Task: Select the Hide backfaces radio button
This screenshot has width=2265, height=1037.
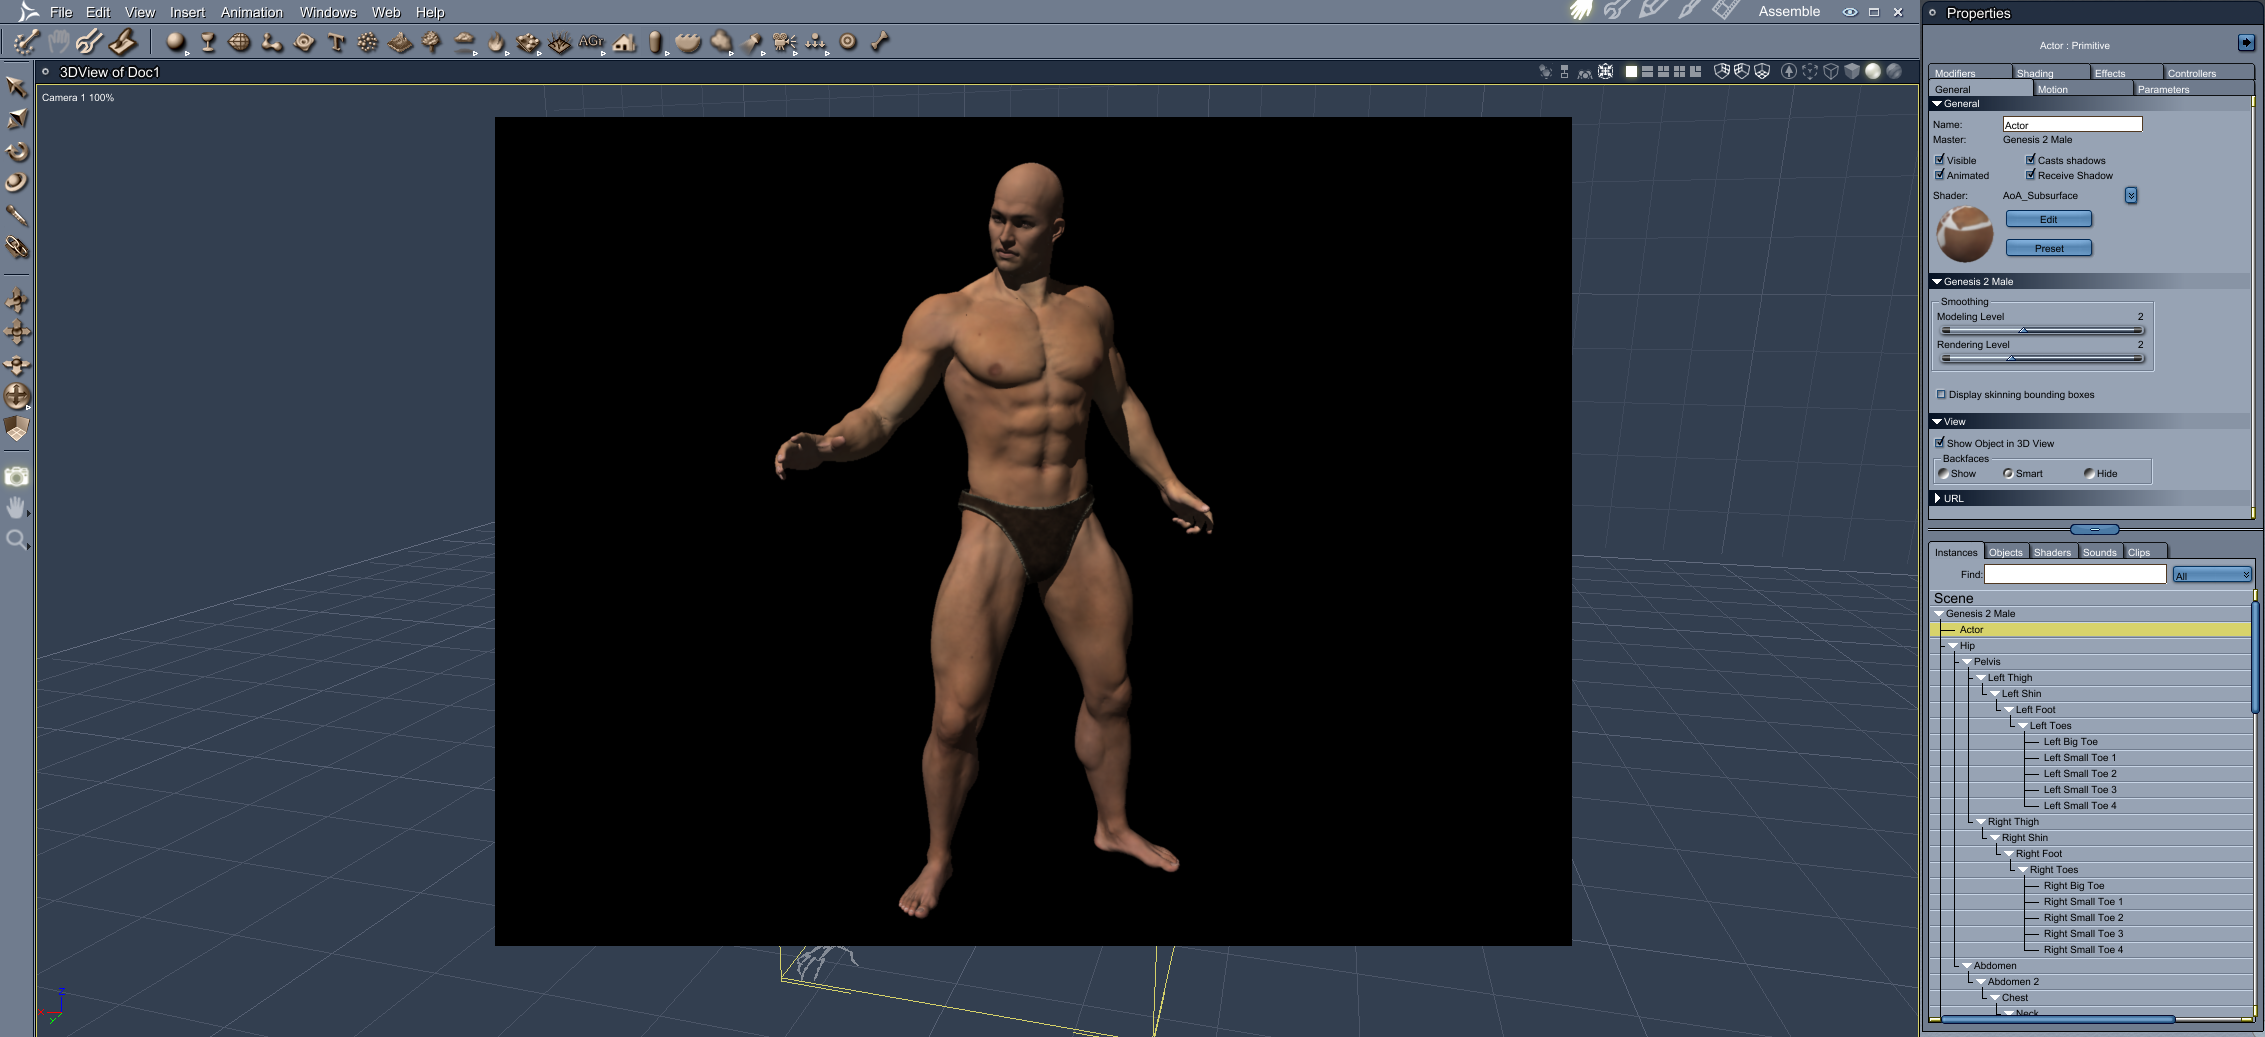Action: tap(2089, 474)
